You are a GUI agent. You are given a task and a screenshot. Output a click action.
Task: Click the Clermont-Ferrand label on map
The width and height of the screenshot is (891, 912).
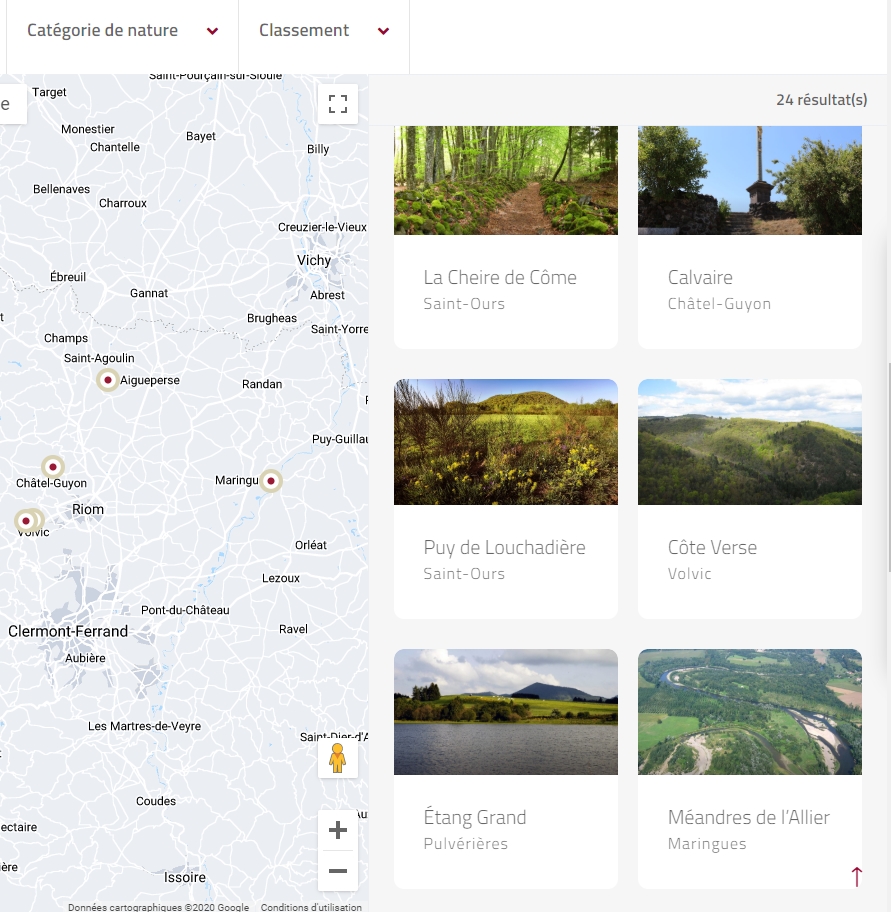click(68, 631)
